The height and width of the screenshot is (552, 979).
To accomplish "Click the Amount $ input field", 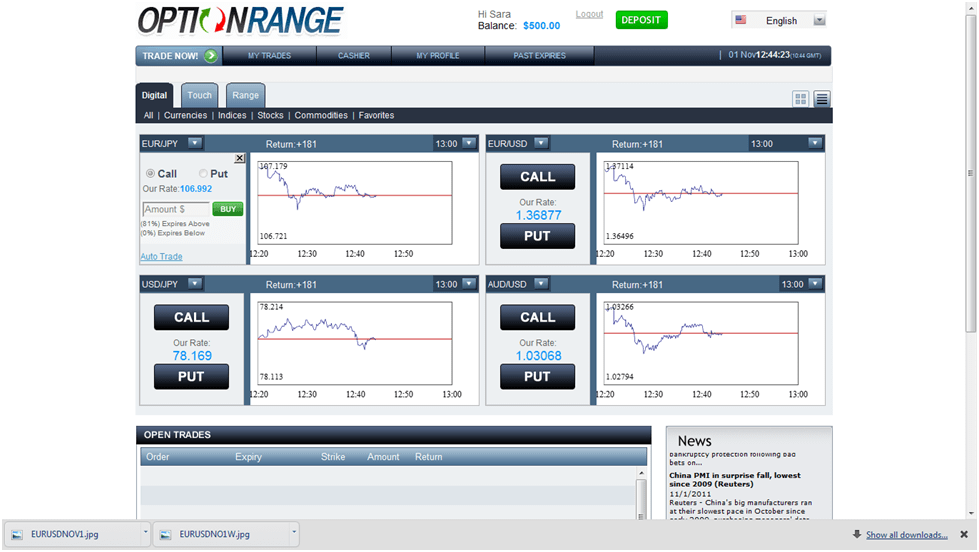I will [176, 209].
